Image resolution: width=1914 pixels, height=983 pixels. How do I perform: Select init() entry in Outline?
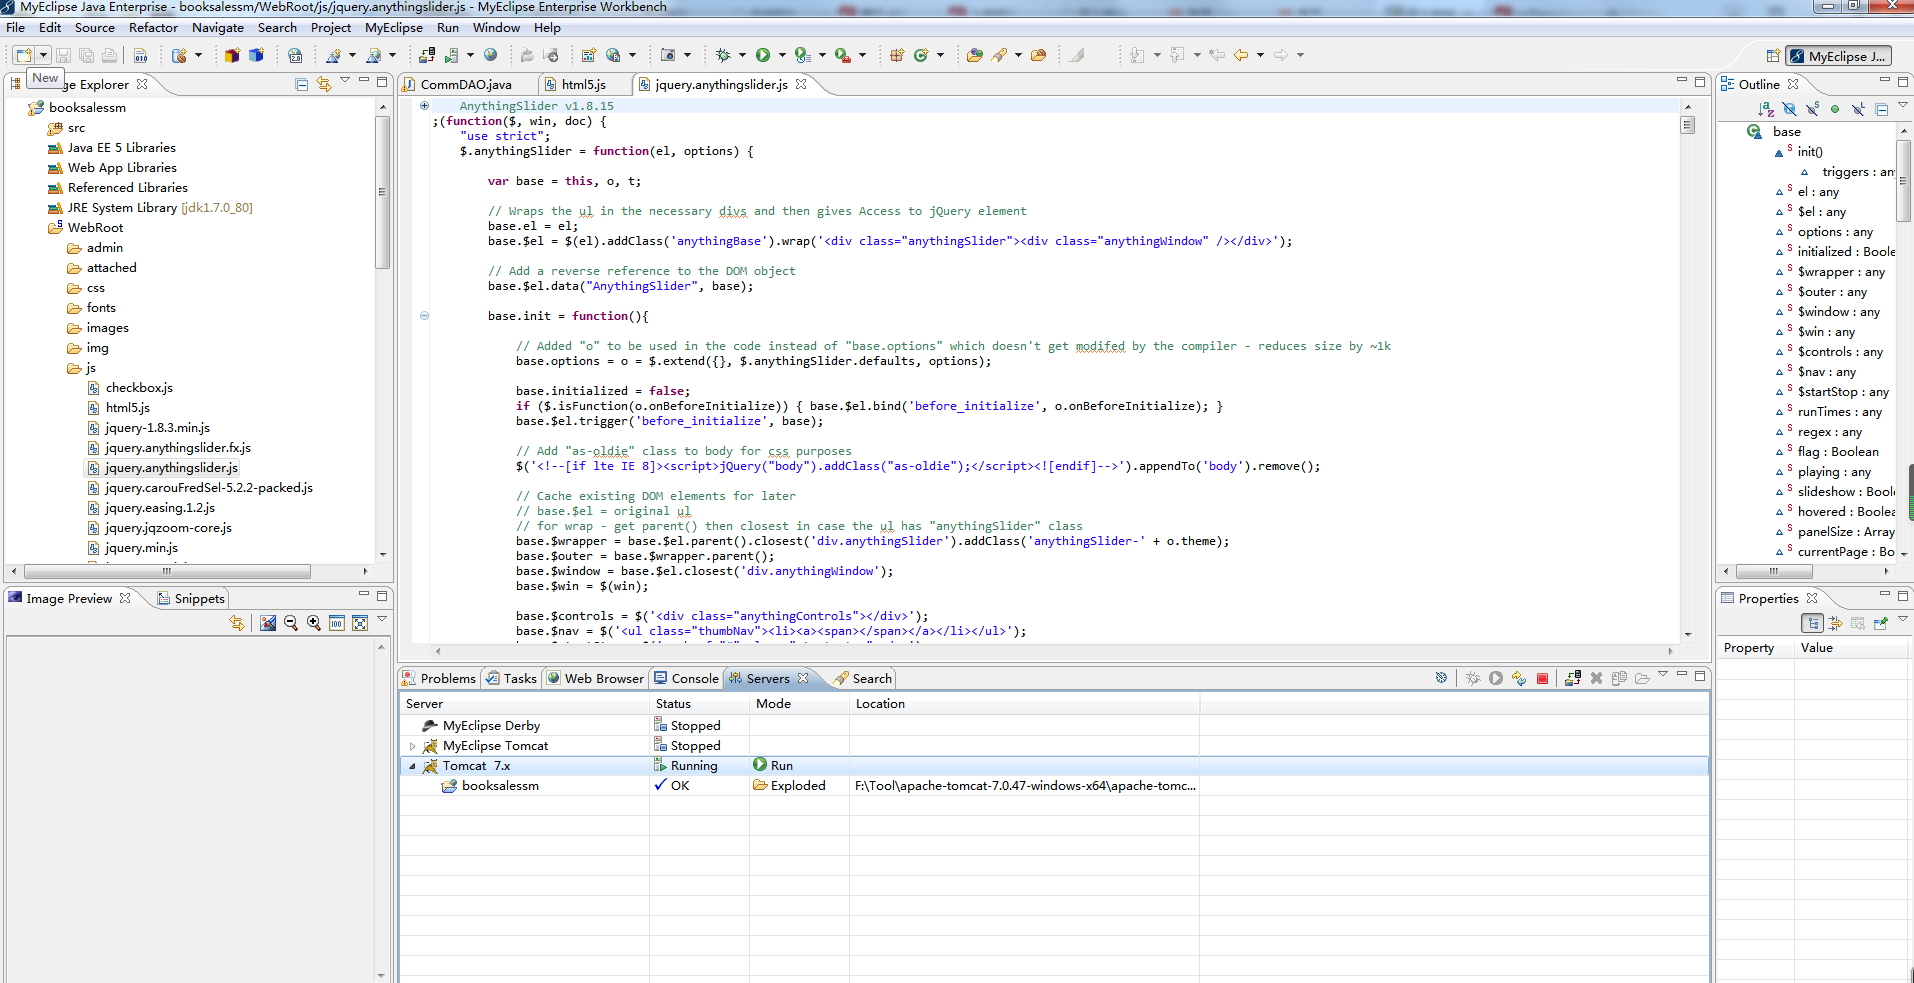pos(1810,152)
